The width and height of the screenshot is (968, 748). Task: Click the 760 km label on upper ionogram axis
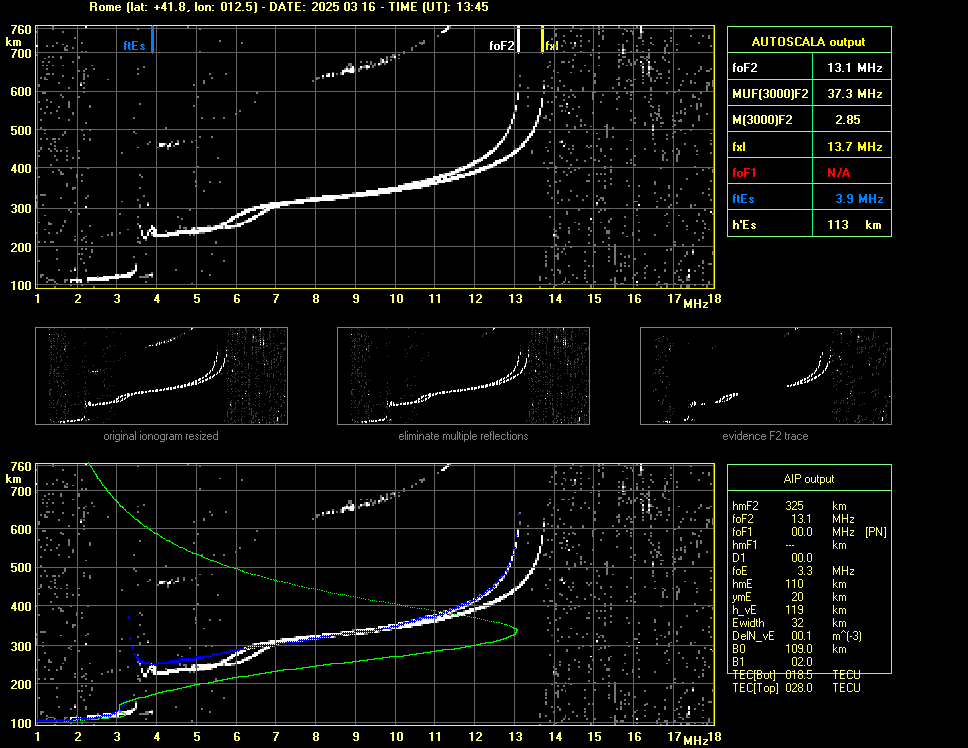(20, 30)
